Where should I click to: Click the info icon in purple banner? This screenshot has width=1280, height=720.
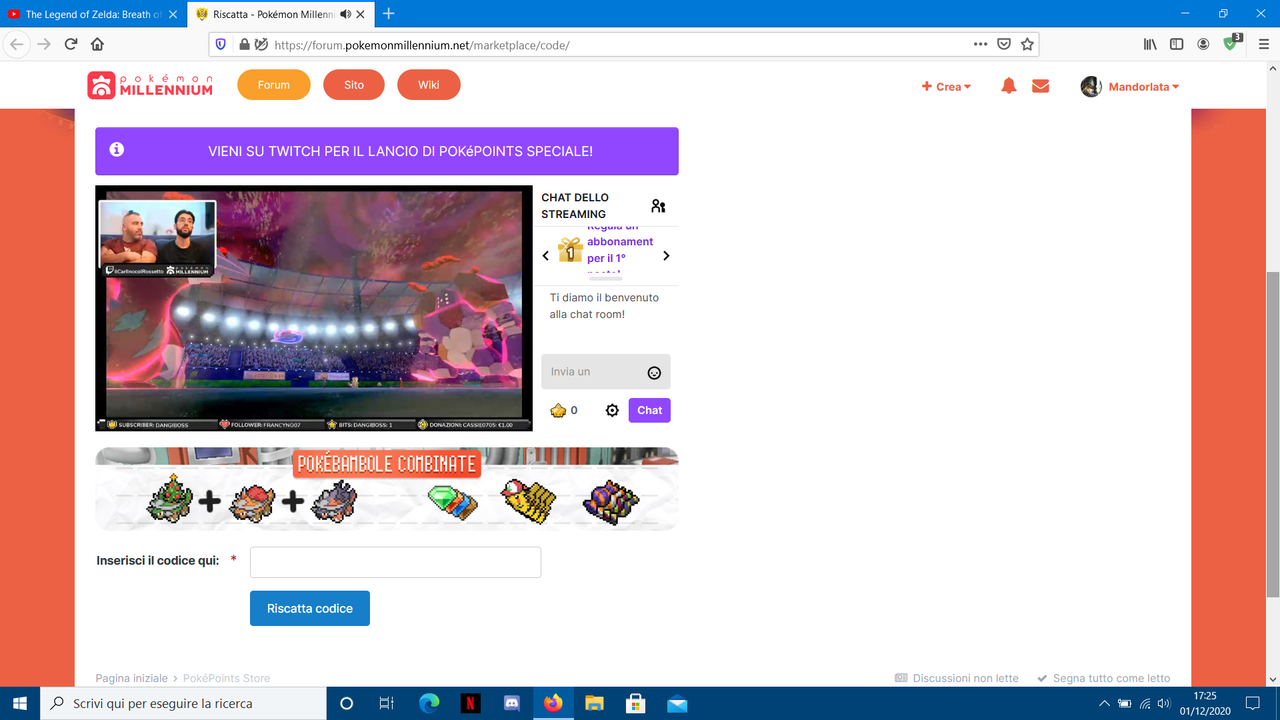pos(117,150)
